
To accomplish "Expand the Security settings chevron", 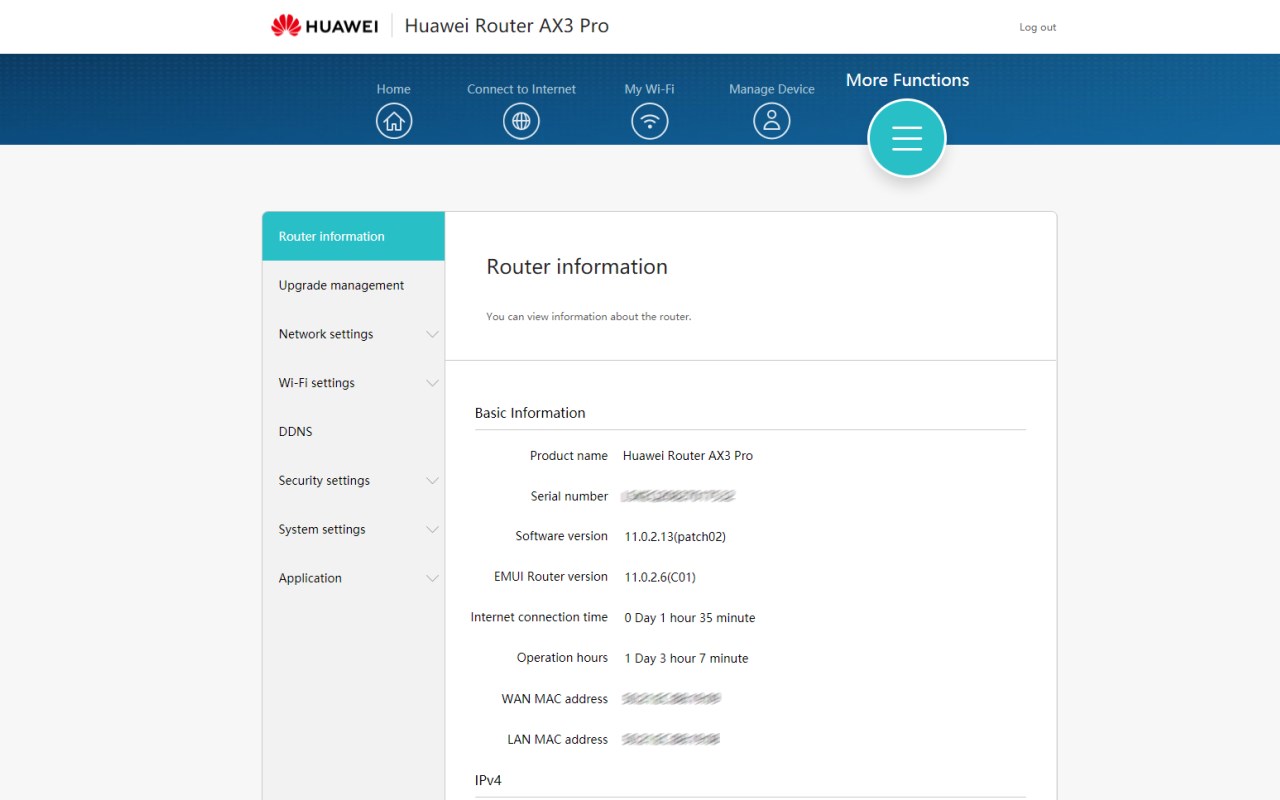I will (432, 481).
